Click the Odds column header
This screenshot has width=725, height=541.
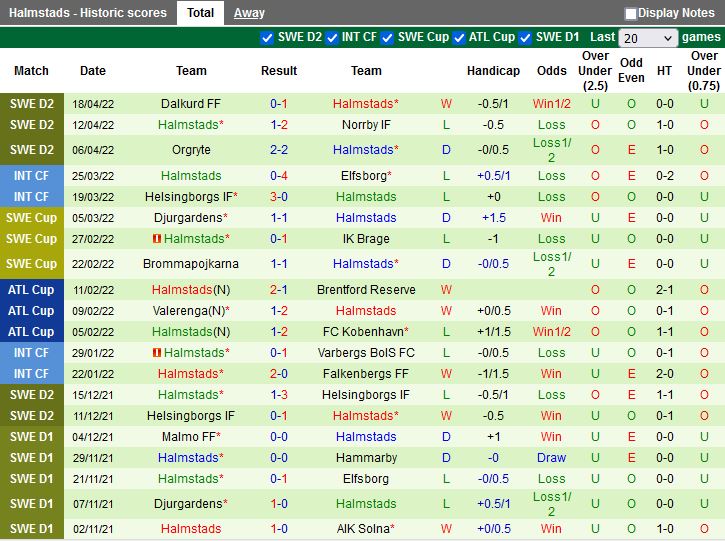pyautogui.click(x=552, y=71)
